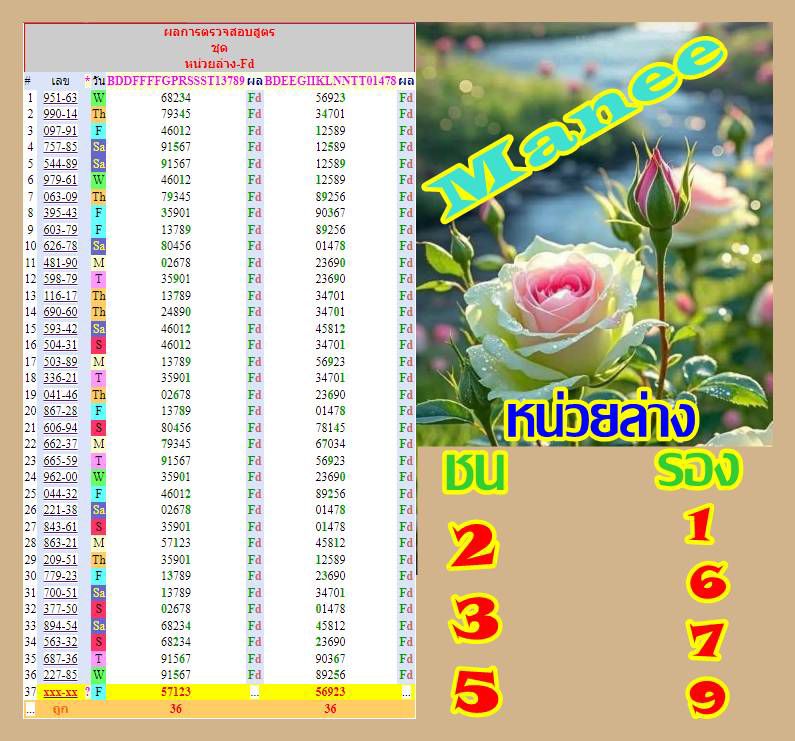Click the yellow M day badge in row 11
The height and width of the screenshot is (741, 795).
pos(98,262)
